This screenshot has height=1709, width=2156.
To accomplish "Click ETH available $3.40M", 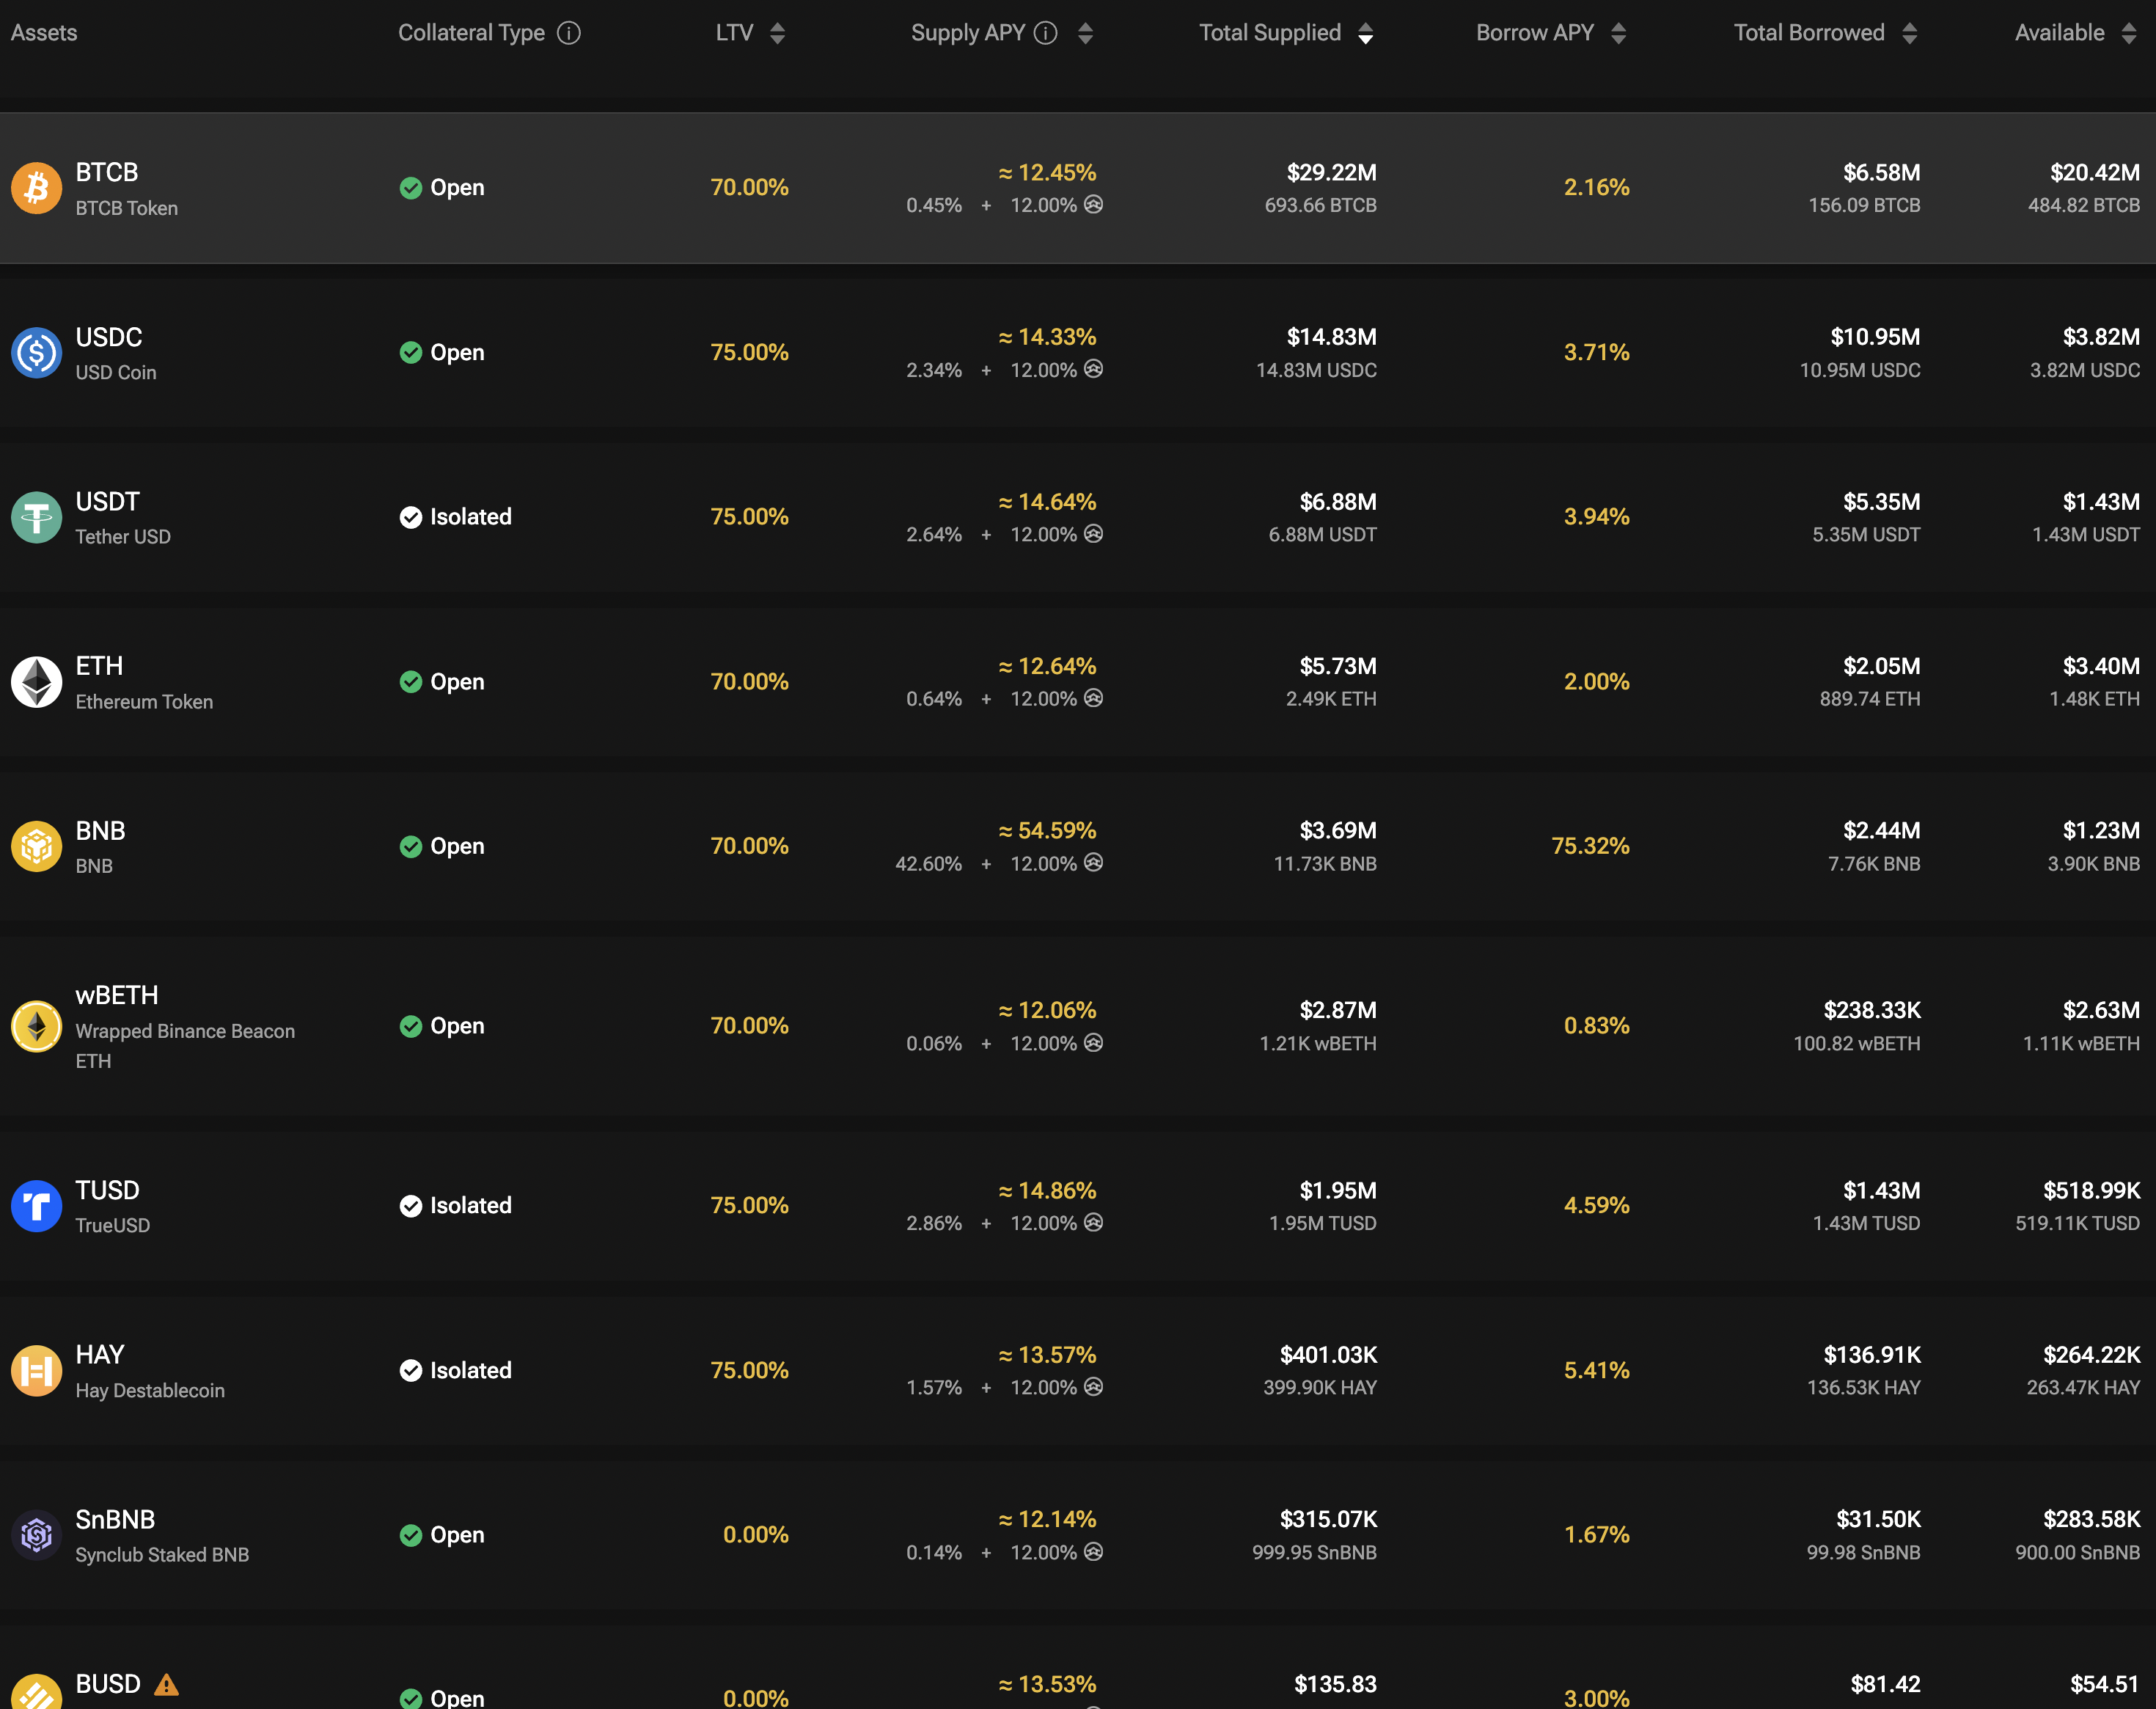I will coord(2102,666).
